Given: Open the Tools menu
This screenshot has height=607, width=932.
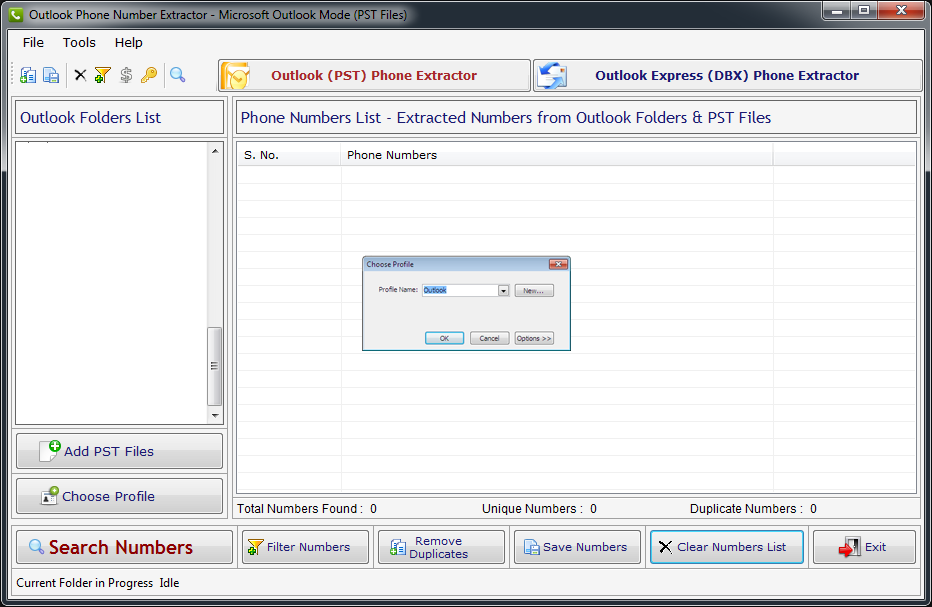Looking at the screenshot, I should (79, 42).
